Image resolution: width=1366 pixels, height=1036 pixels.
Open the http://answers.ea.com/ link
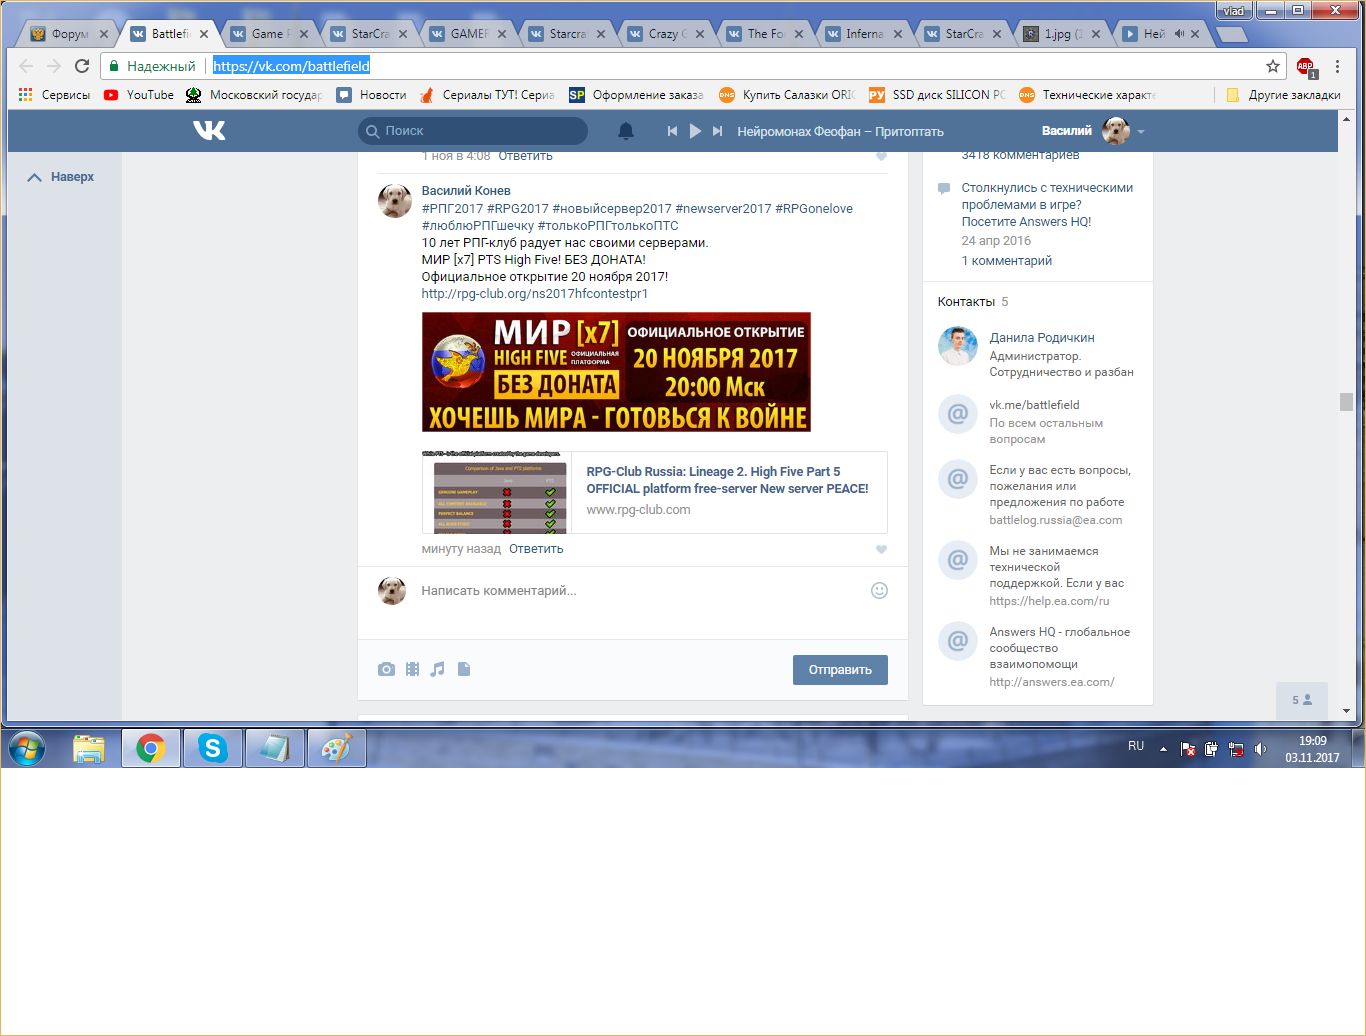click(x=1052, y=682)
